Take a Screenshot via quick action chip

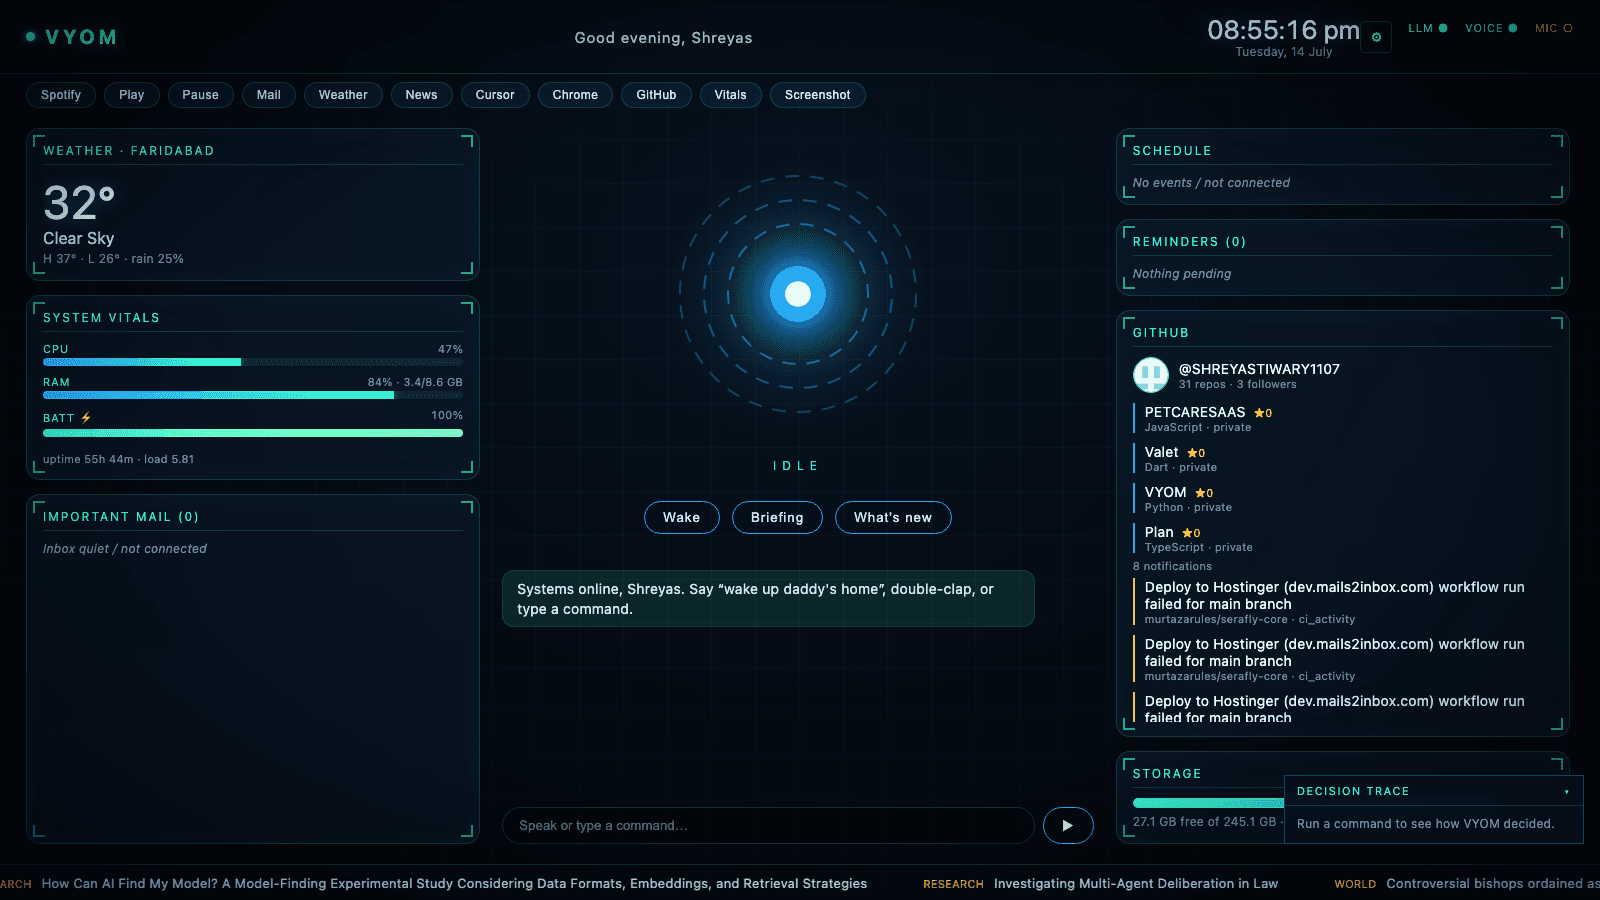pyautogui.click(x=817, y=95)
